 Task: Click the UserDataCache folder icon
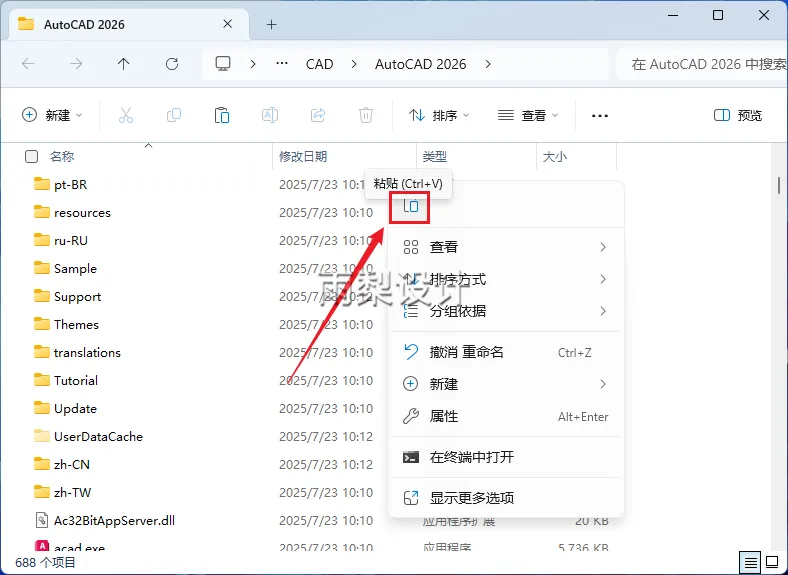click(42, 436)
